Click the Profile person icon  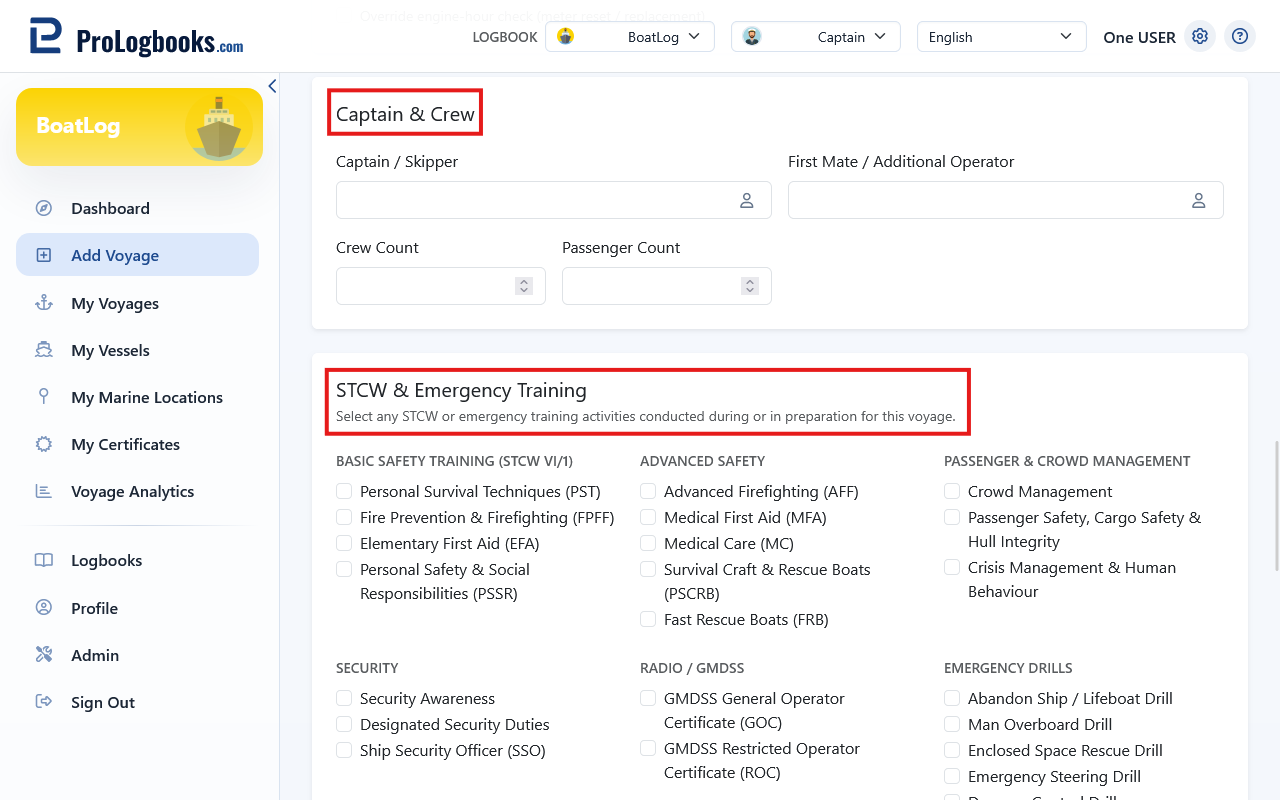pyautogui.click(x=44, y=608)
